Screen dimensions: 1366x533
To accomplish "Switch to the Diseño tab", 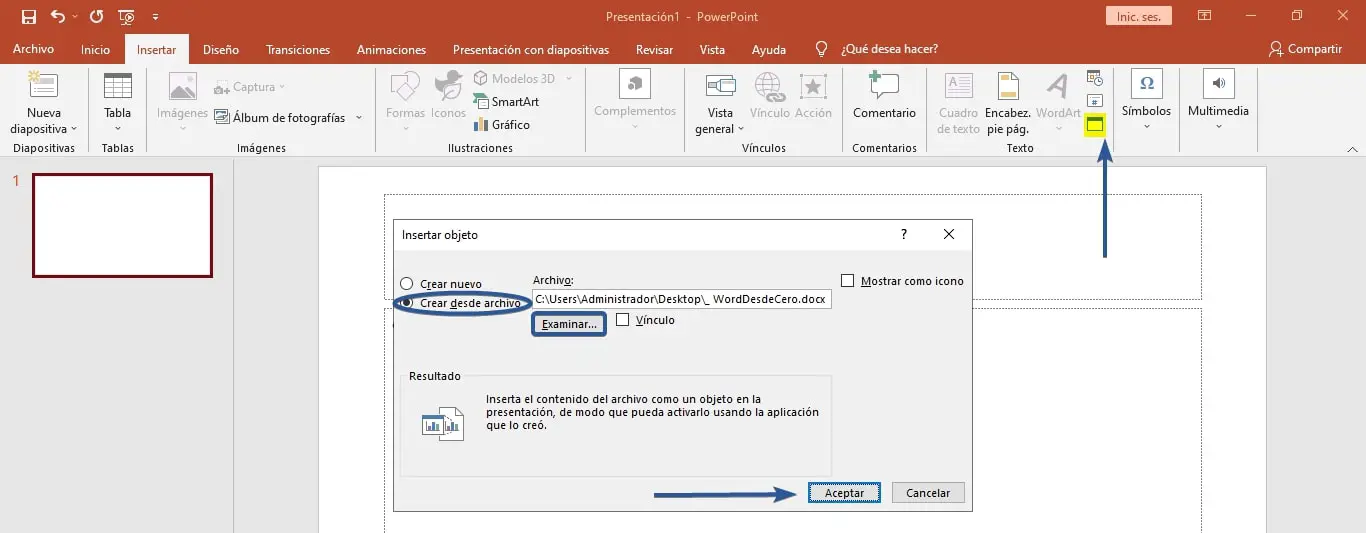I will coord(221,49).
